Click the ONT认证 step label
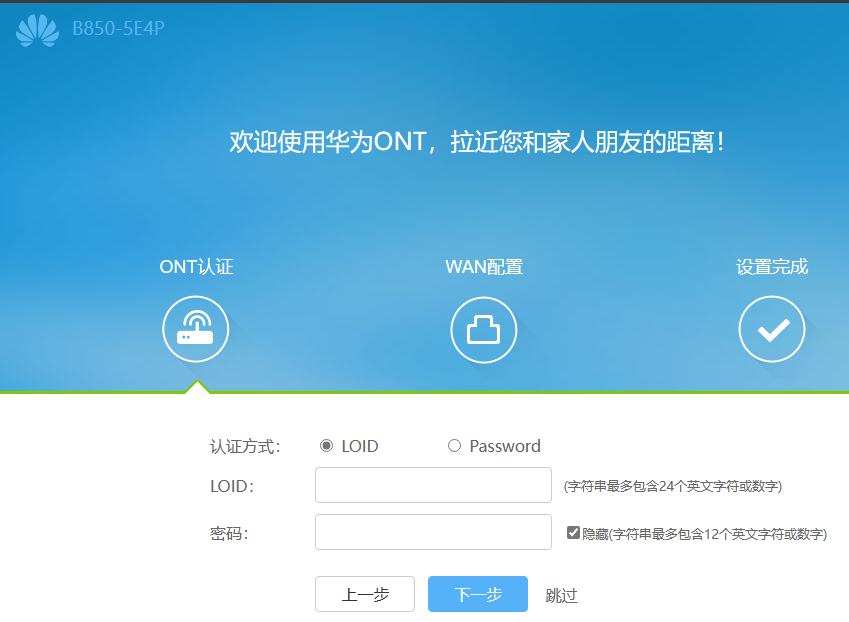Viewport: 849px width, 622px height. (x=196, y=267)
